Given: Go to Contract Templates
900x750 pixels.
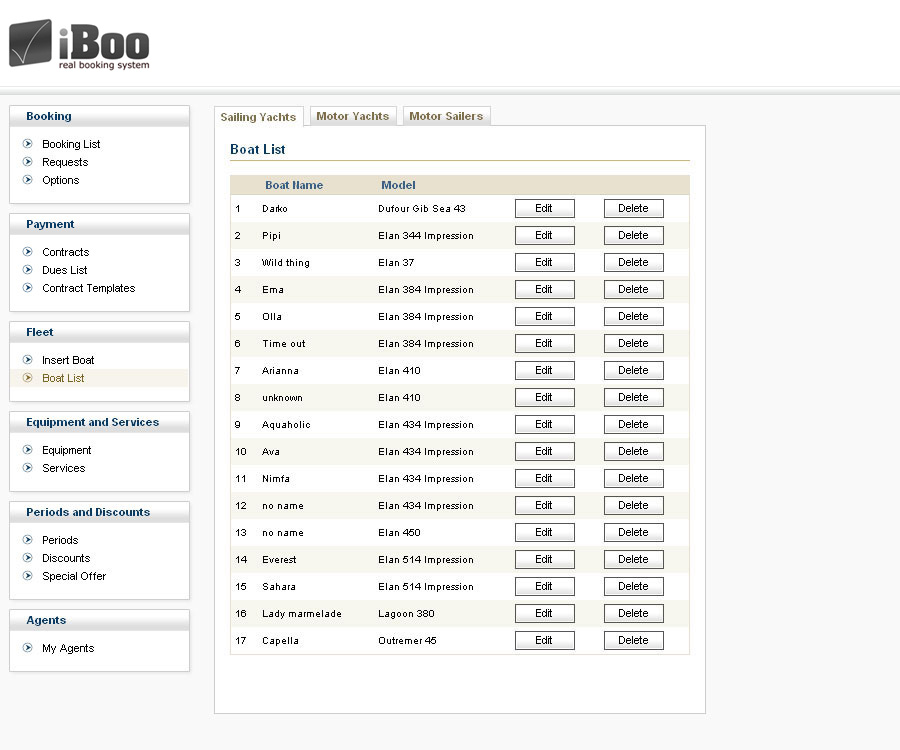Looking at the screenshot, I should coord(88,288).
